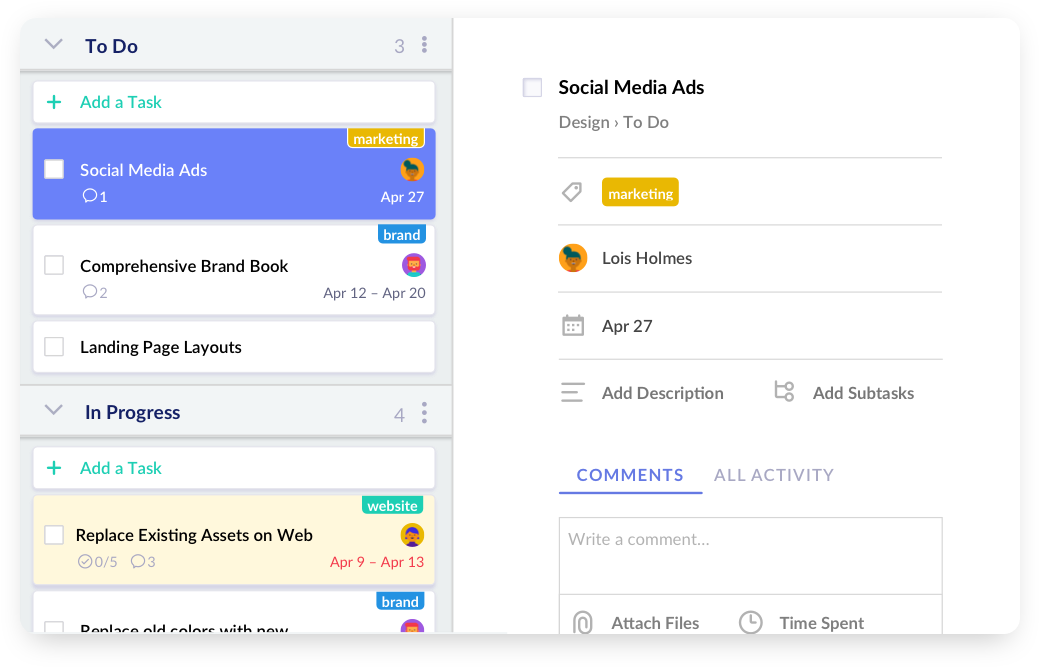Collapse the In Progress section chevron
This screenshot has width=1040, height=668.
pyautogui.click(x=54, y=411)
